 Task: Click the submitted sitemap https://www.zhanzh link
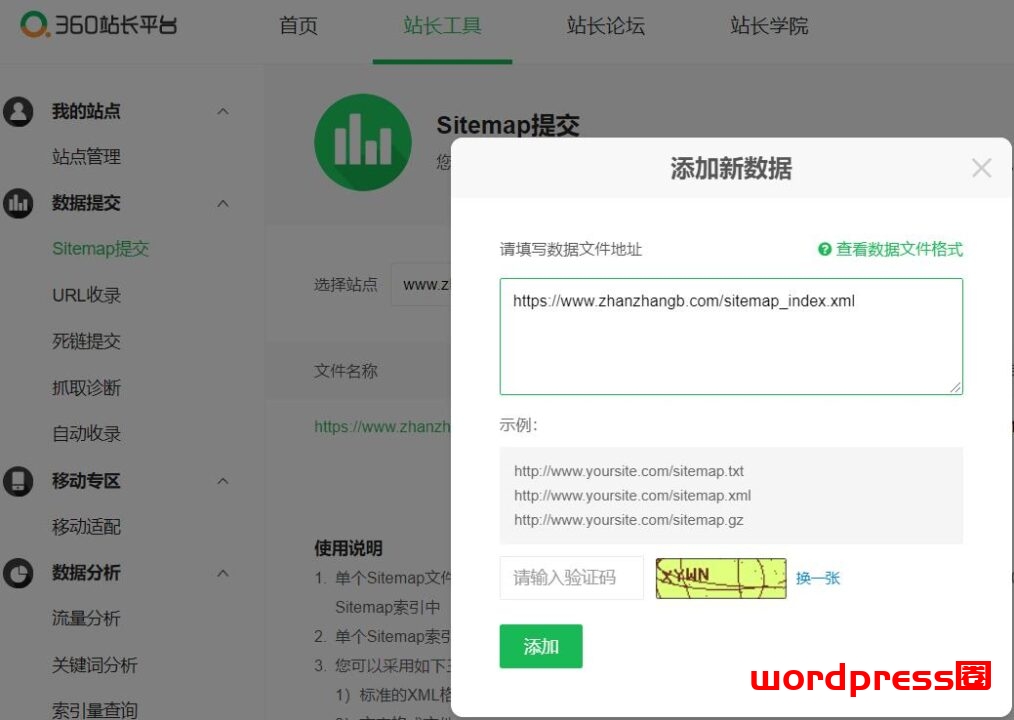click(x=382, y=426)
